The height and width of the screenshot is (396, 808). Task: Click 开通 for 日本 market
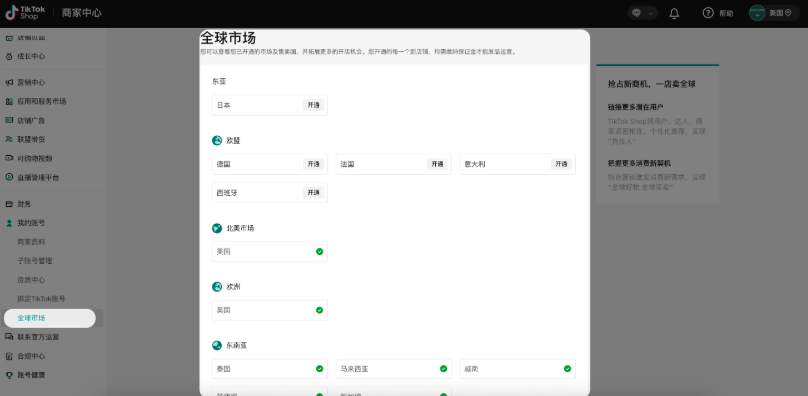click(x=313, y=105)
